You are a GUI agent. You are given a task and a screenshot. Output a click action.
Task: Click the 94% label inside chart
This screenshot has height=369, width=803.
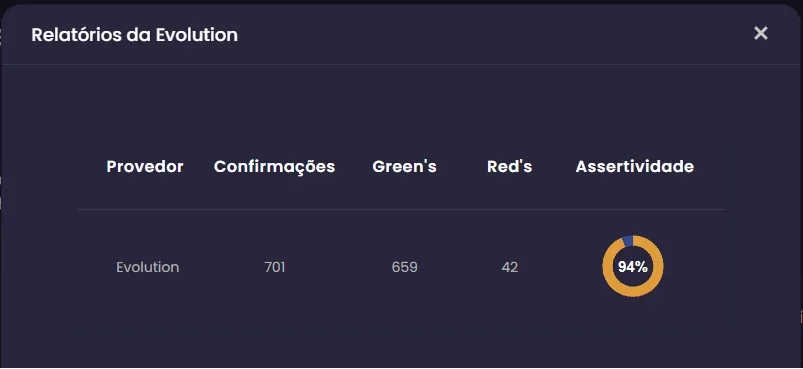click(x=632, y=267)
